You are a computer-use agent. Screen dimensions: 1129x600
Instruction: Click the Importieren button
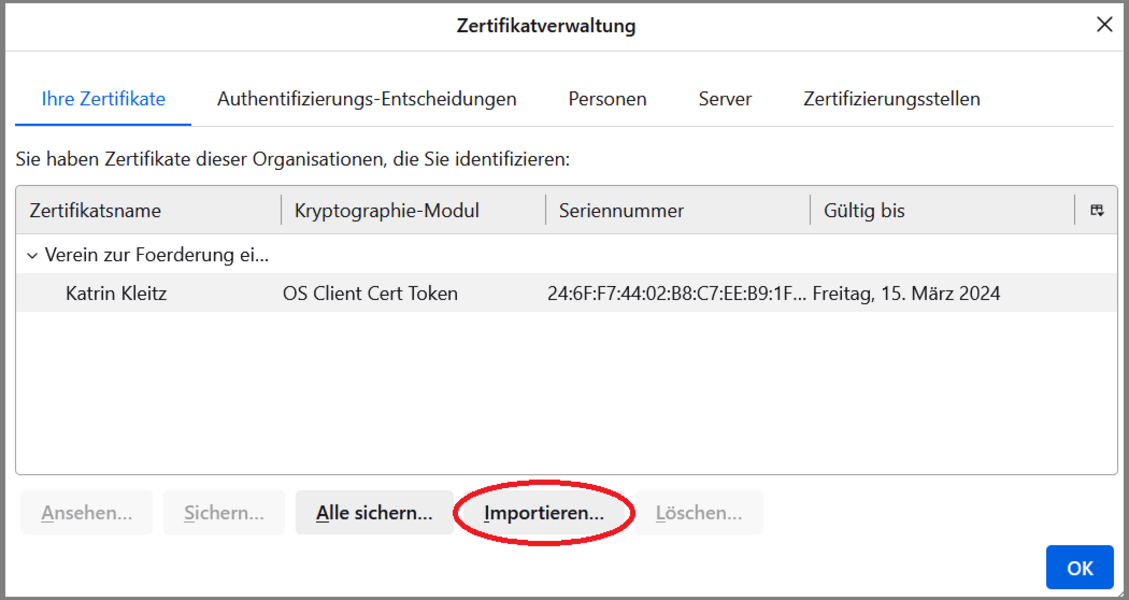coord(544,513)
